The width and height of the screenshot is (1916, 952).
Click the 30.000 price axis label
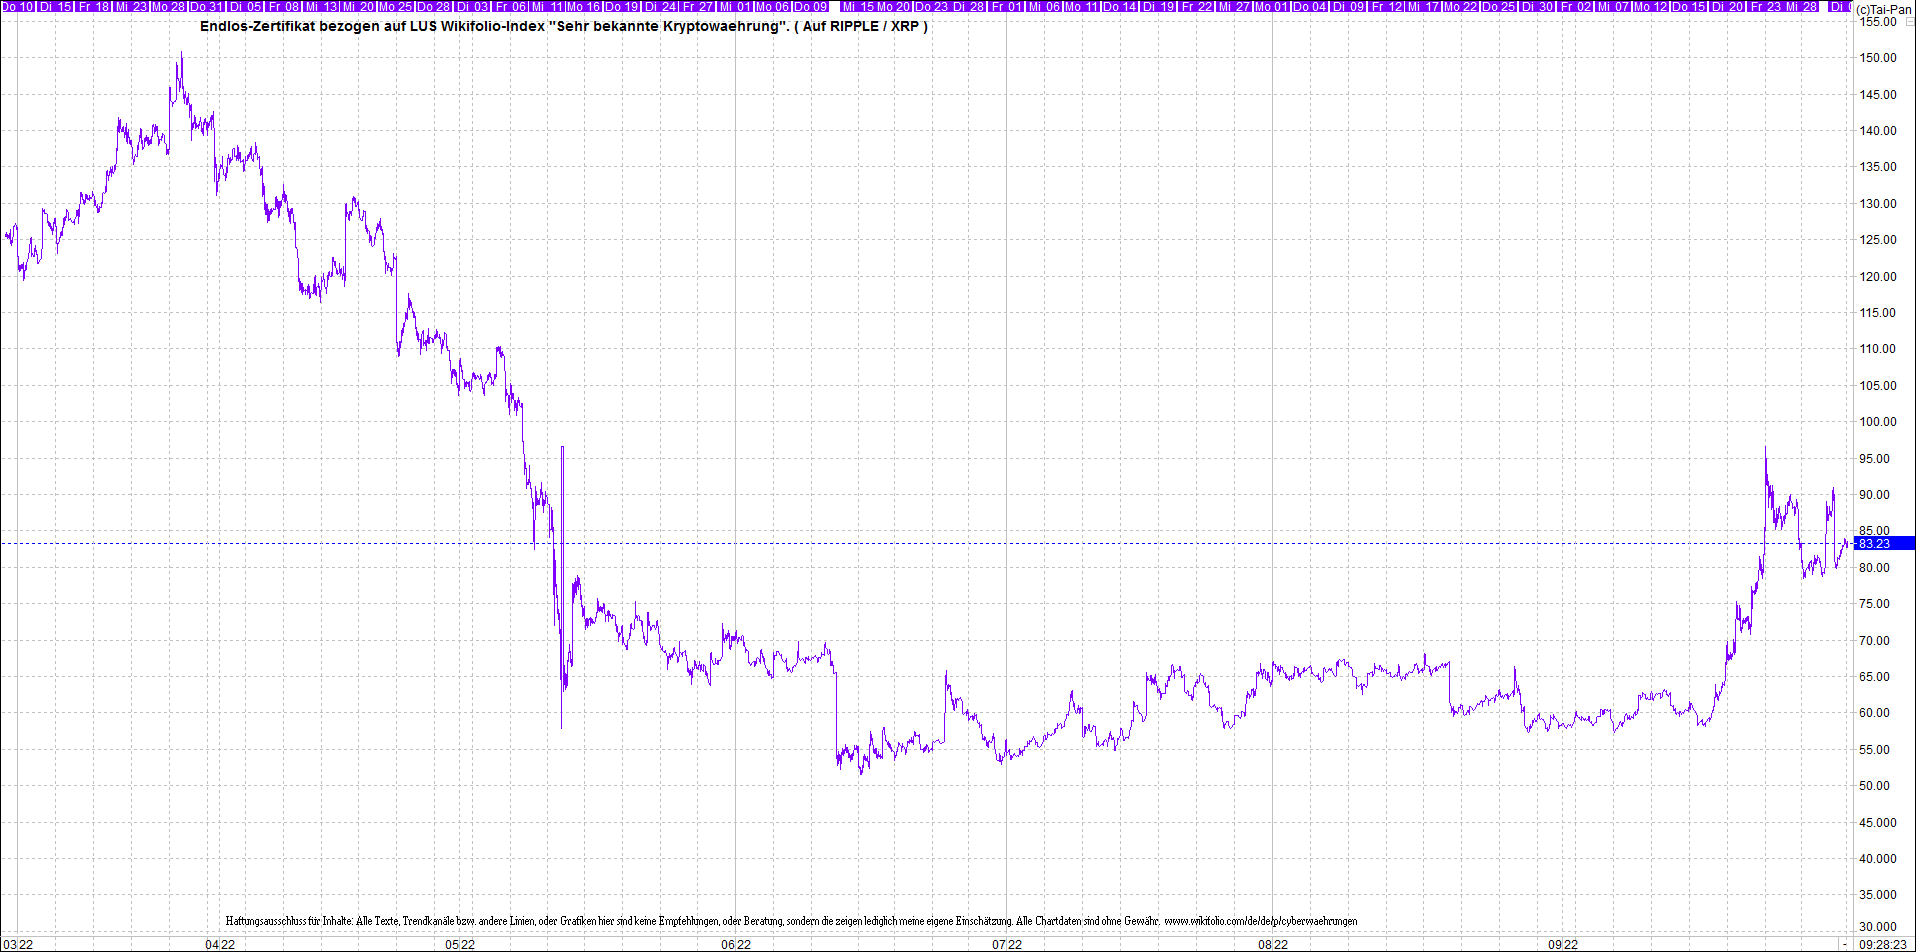click(x=1877, y=927)
